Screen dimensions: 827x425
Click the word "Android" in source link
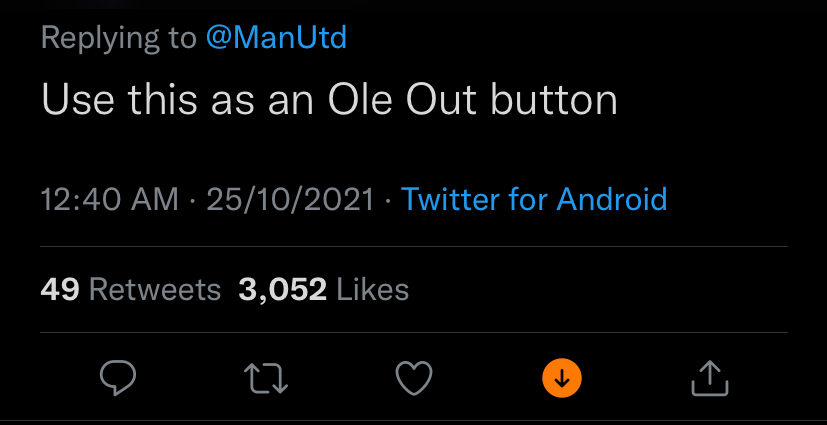[x=611, y=199]
